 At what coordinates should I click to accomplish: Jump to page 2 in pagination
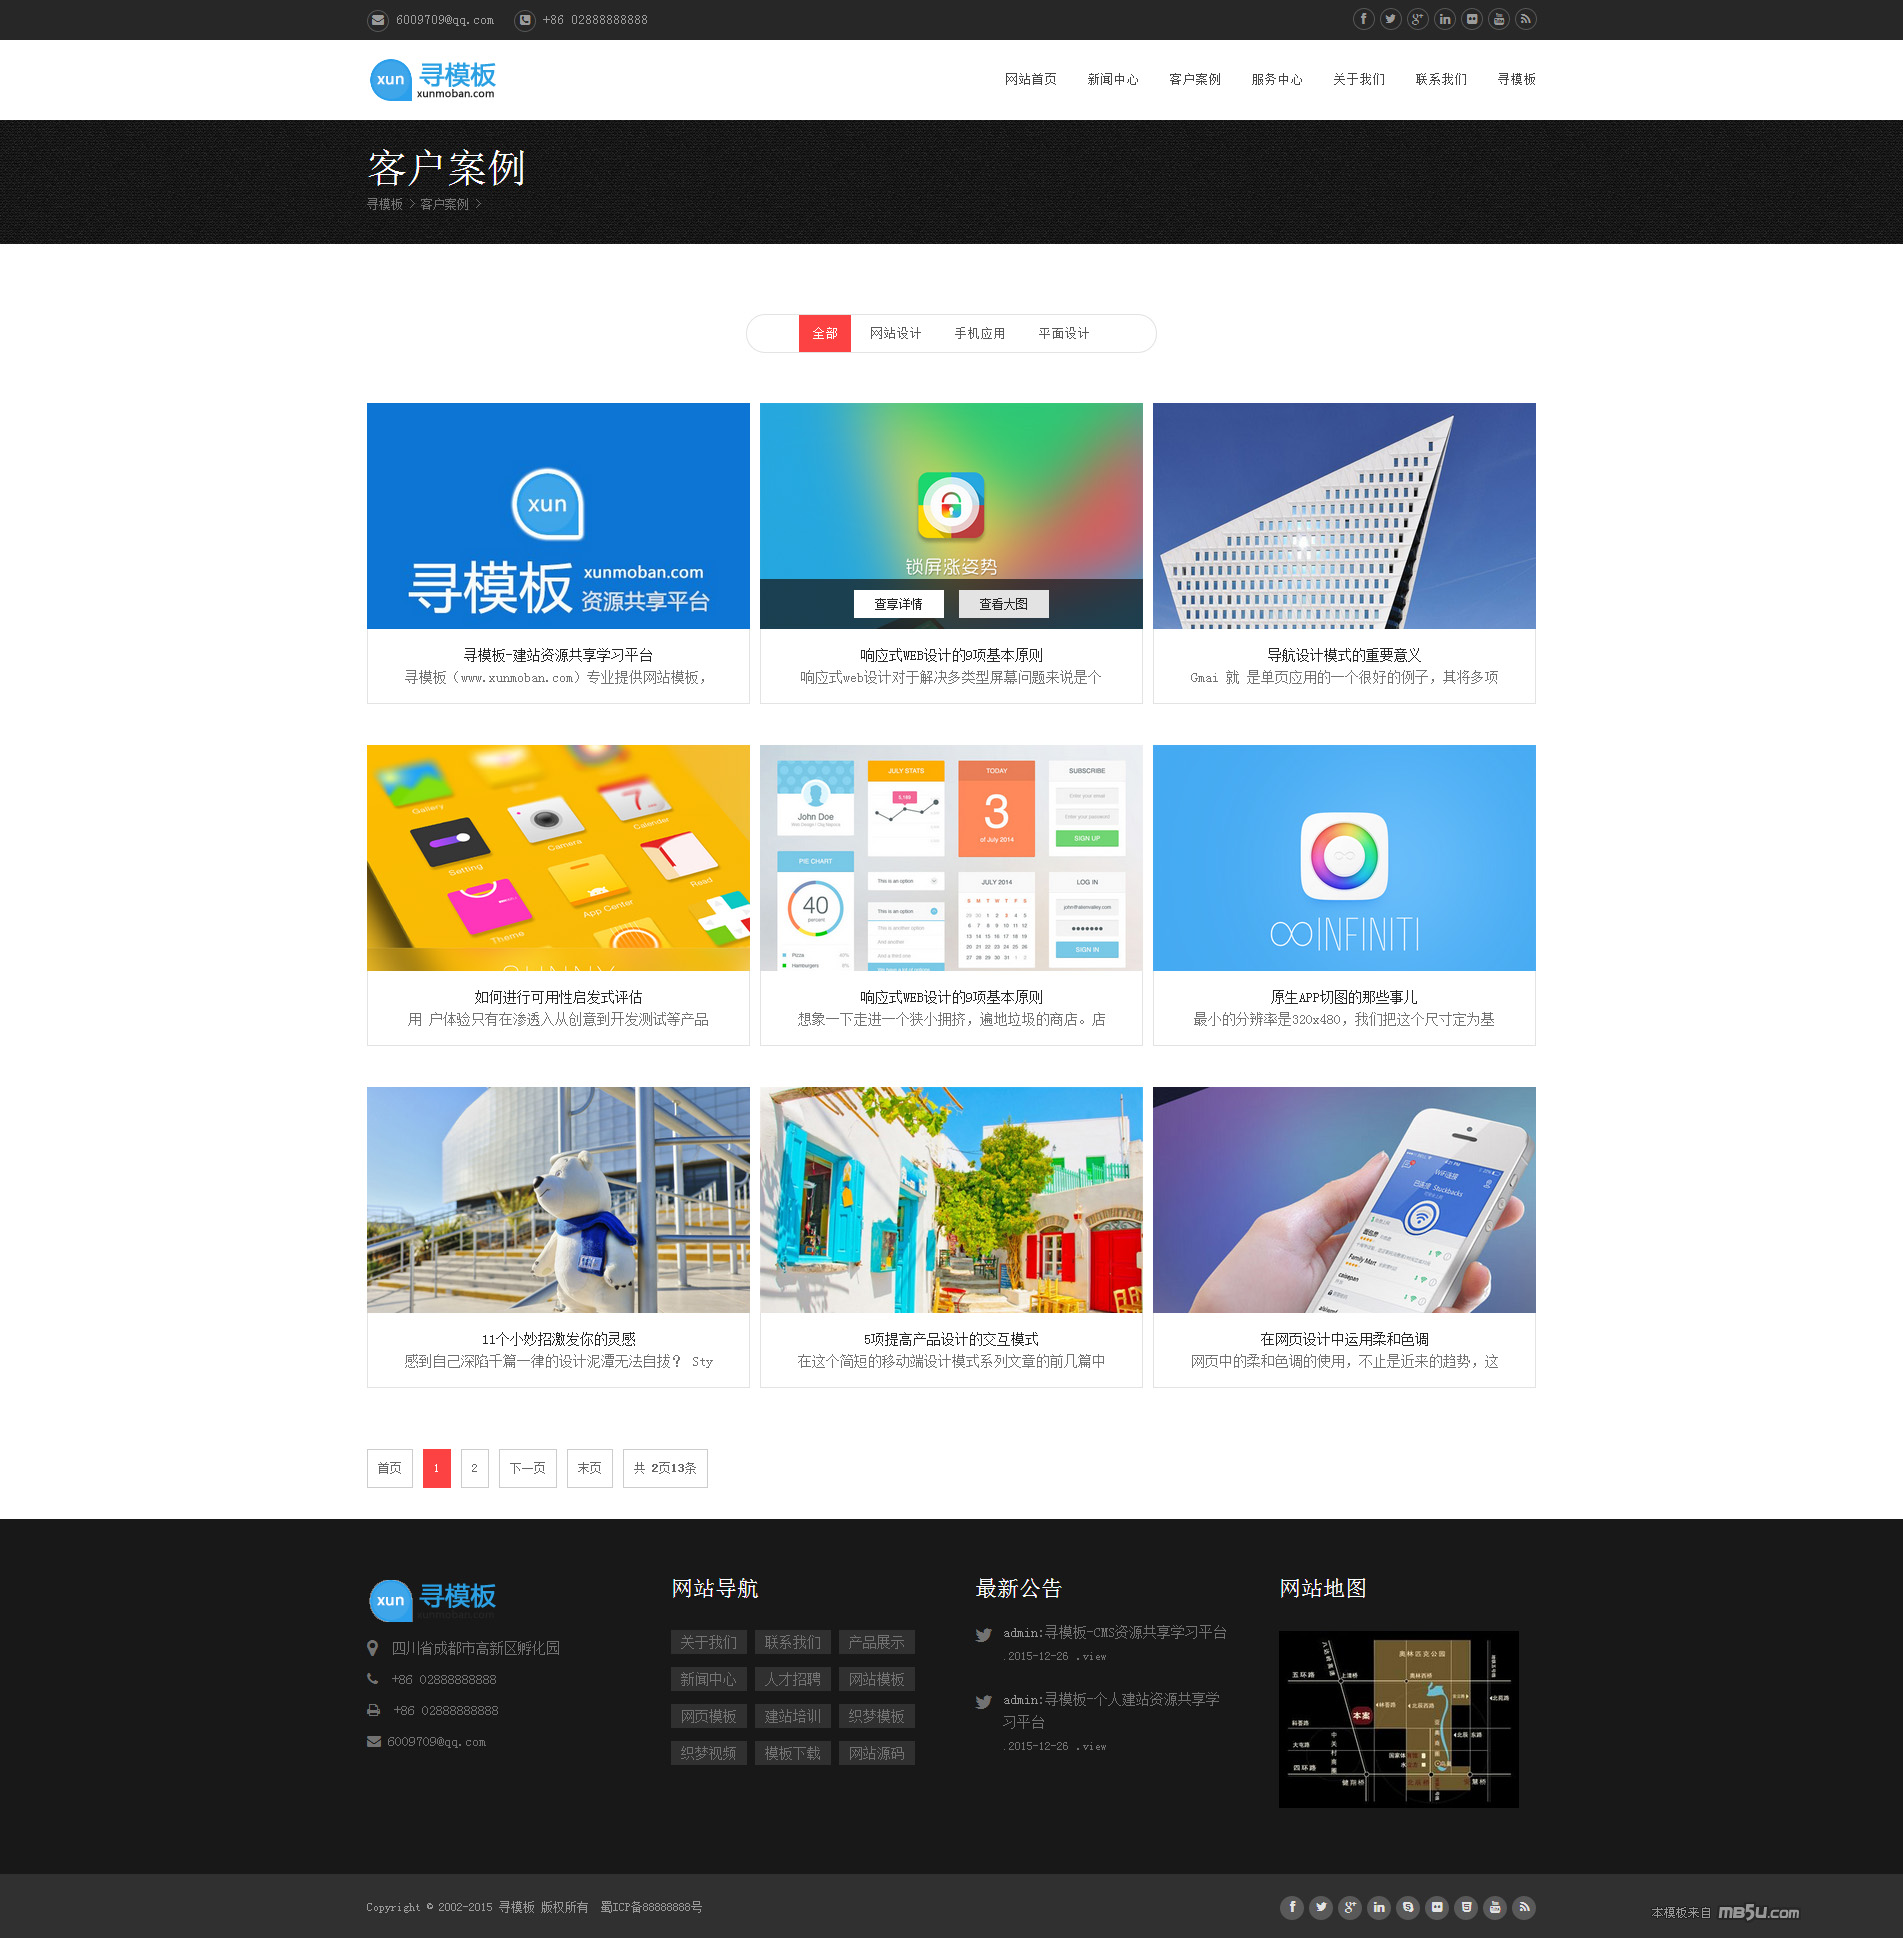[x=474, y=1468]
